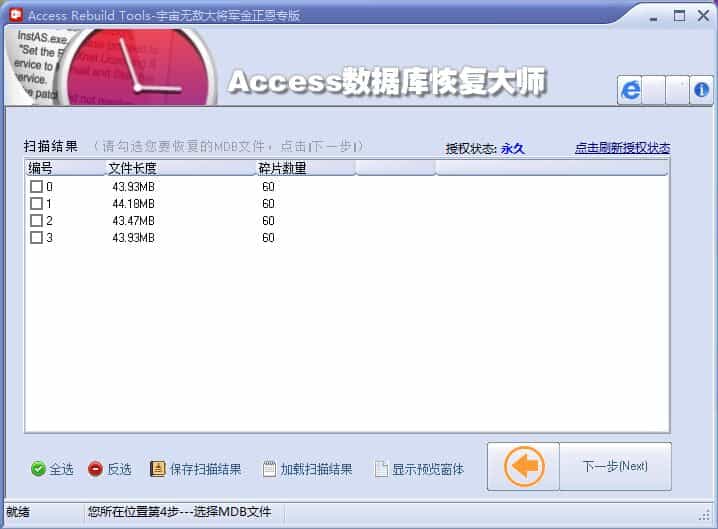This screenshot has height=529, width=718.
Task: Click the 碎片数量 column header
Action: pyautogui.click(x=305, y=168)
